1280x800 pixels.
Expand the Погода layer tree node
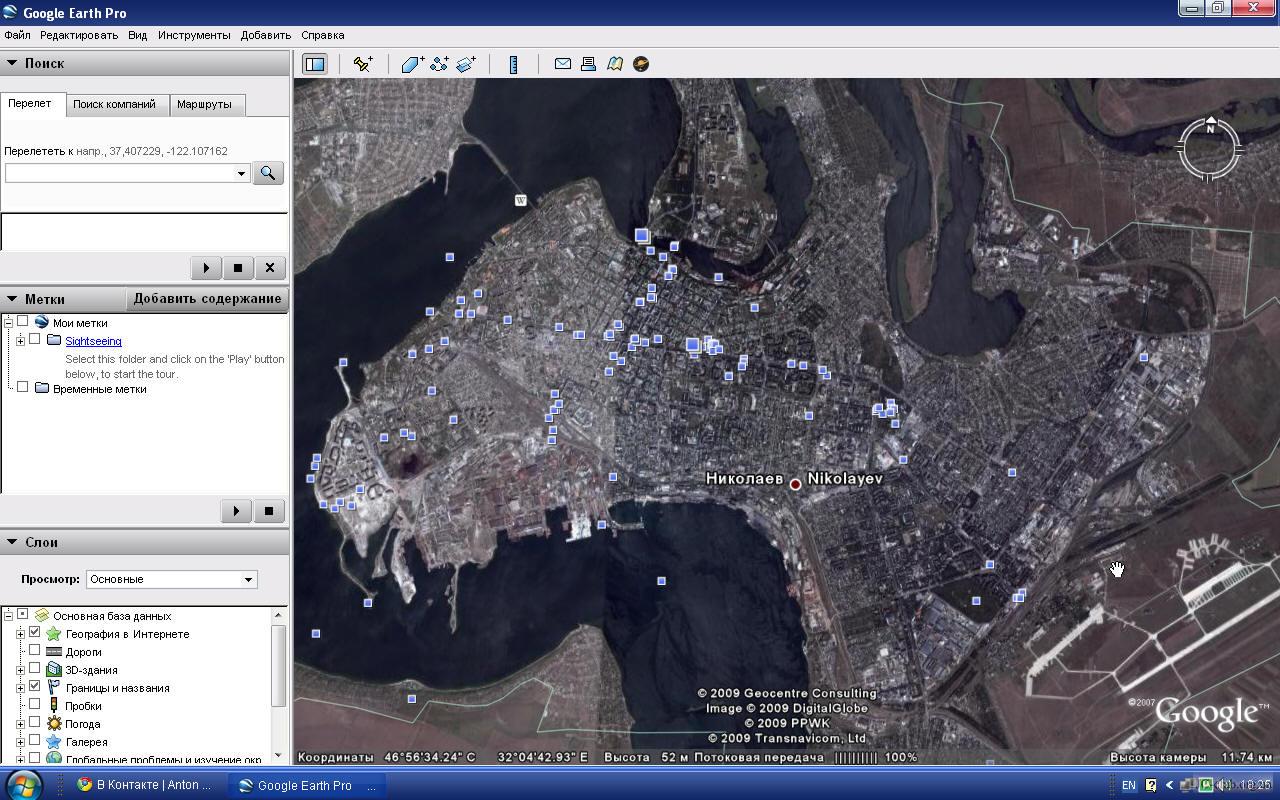coord(20,724)
